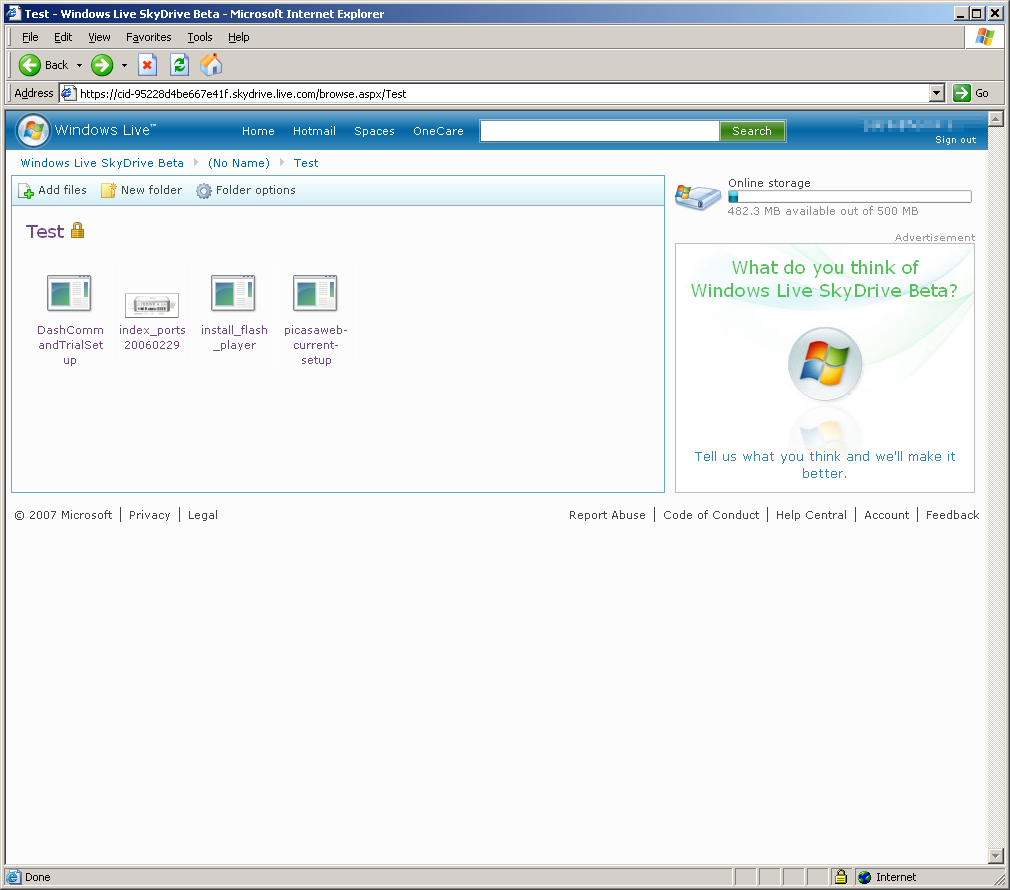1010x890 pixels.
Task: Click the (No Name) breadcrumb
Action: click(x=238, y=163)
